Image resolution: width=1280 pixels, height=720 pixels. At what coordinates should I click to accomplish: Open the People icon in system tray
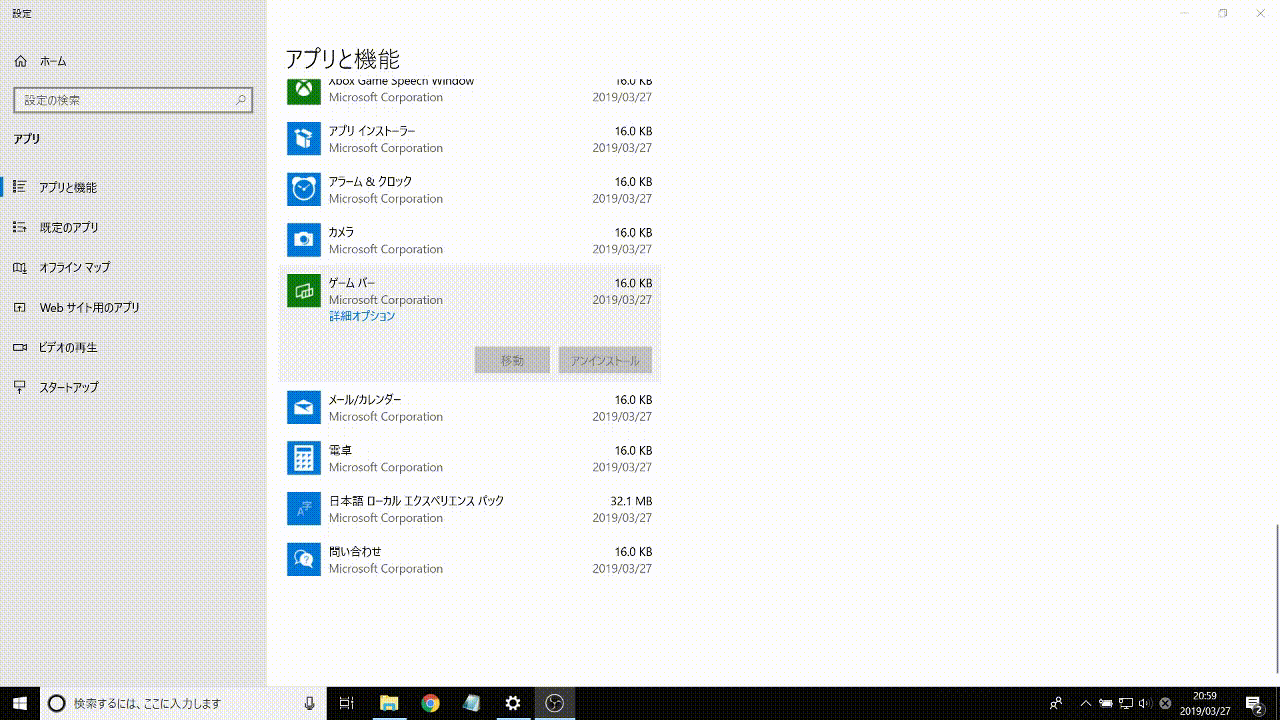coord(1056,703)
